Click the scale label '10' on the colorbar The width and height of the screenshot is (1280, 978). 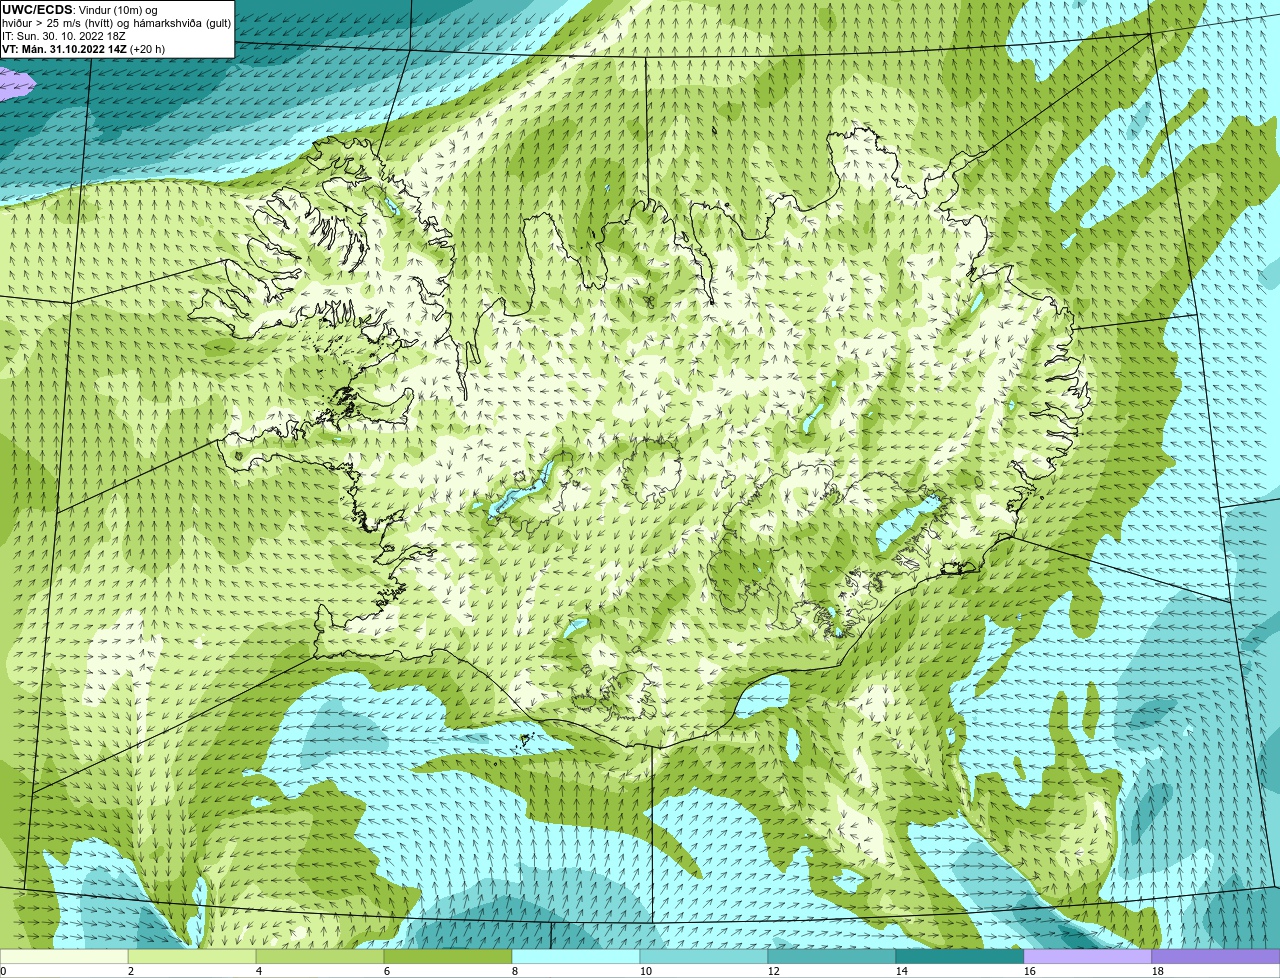pyautogui.click(x=646, y=971)
